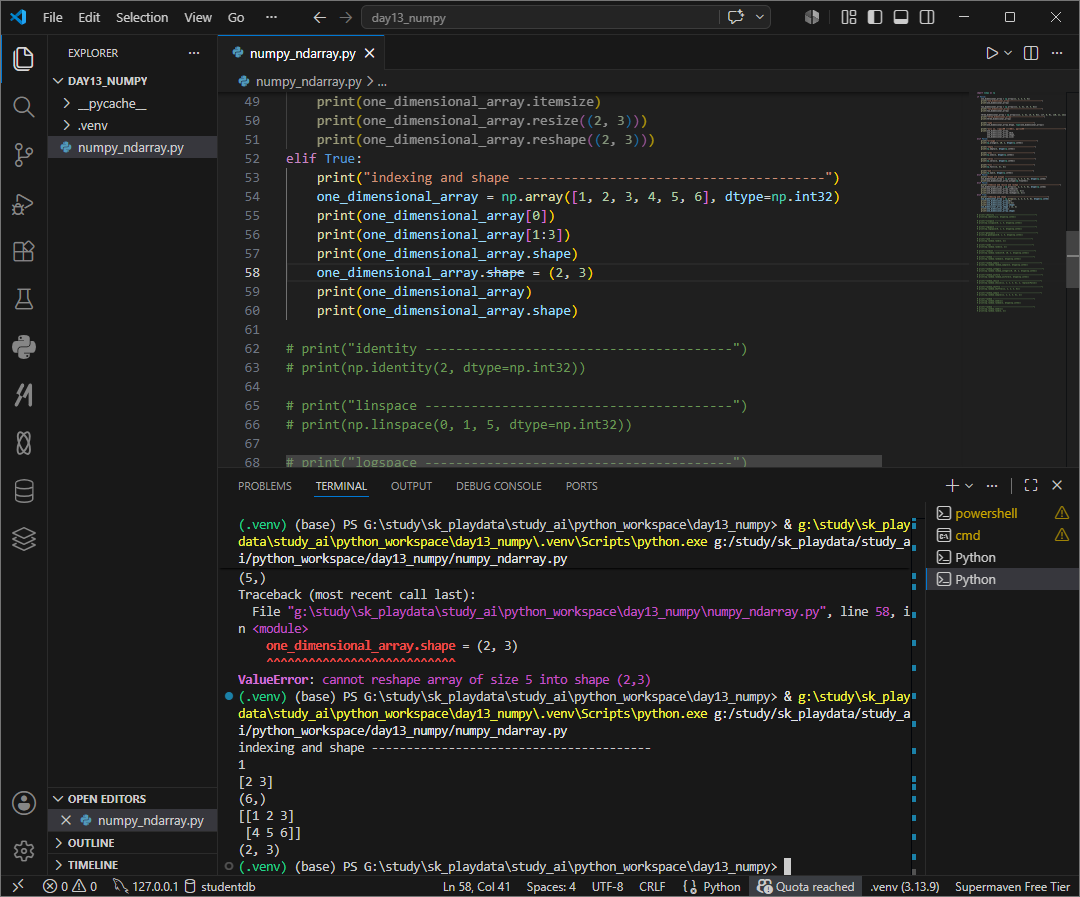
Task: Maximize the terminal panel size
Action: pos(1031,486)
